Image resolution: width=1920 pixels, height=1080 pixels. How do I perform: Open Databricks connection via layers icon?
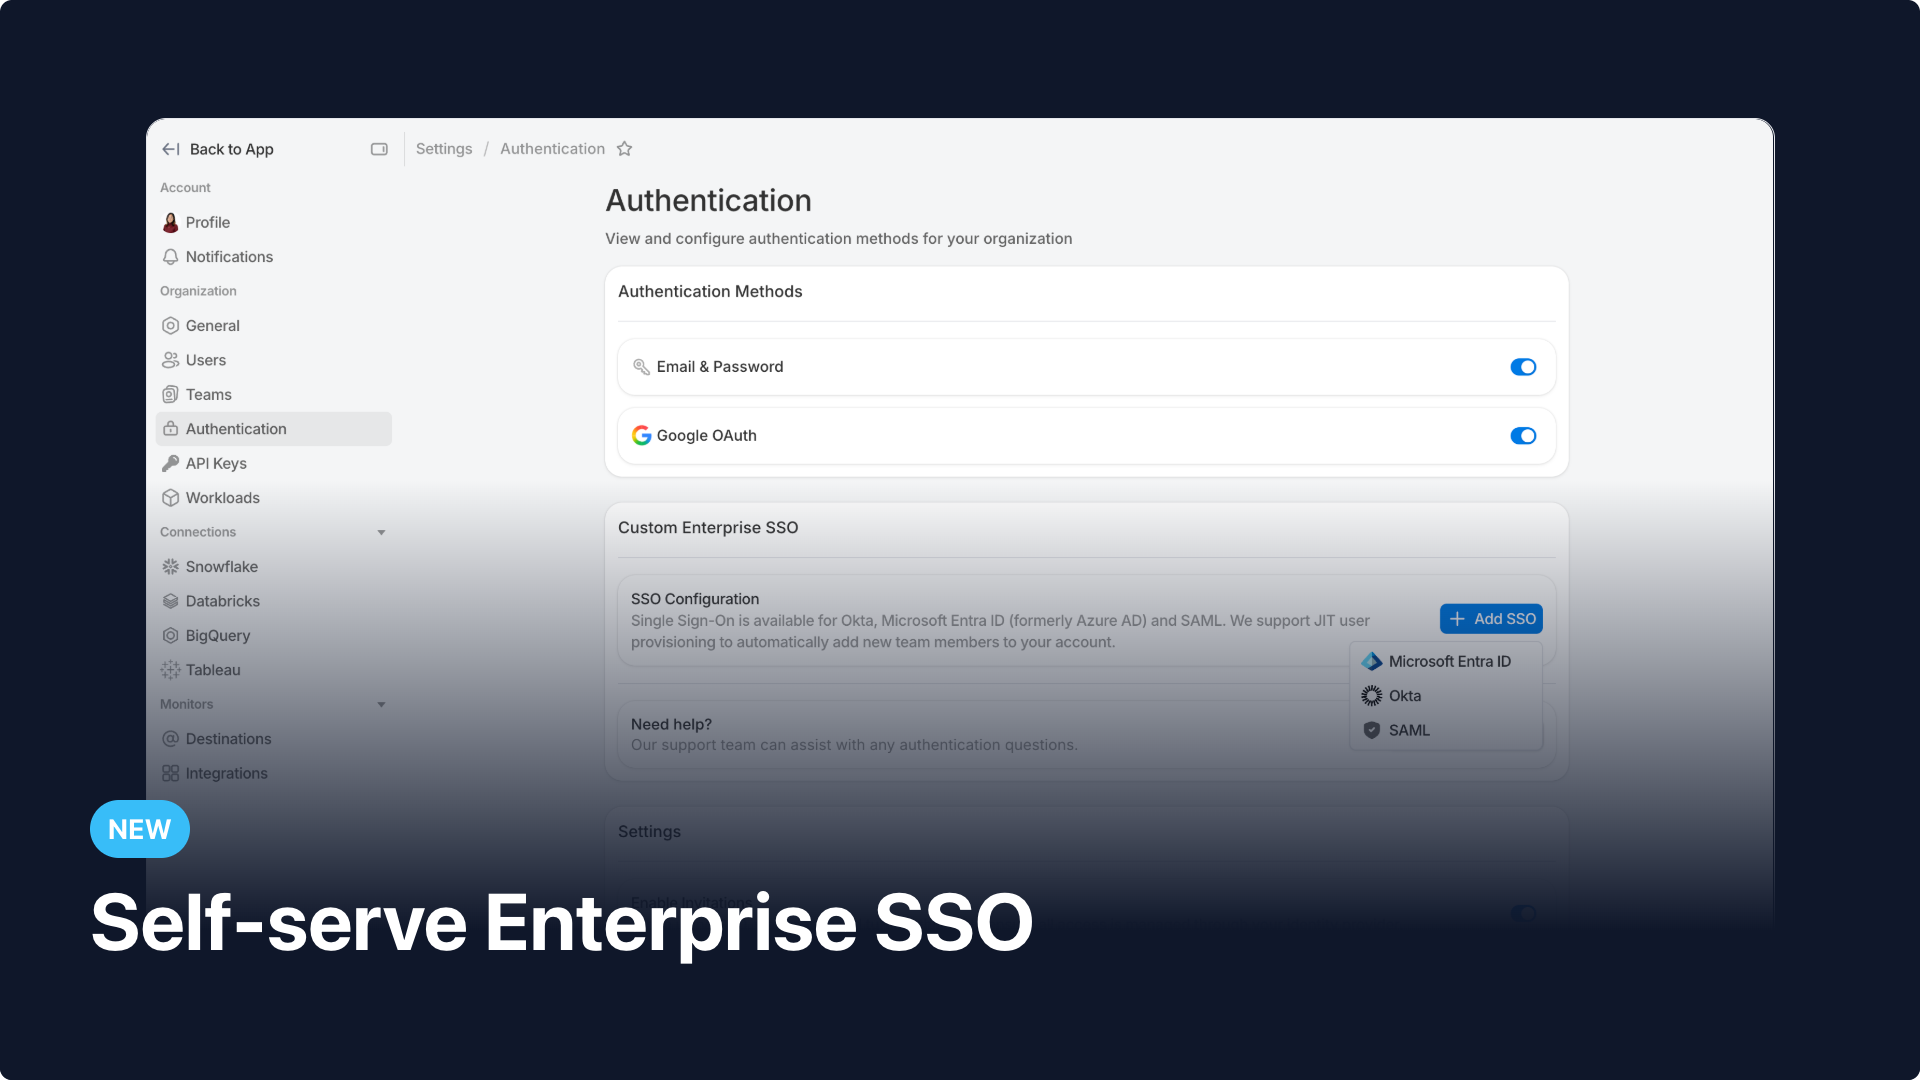click(171, 601)
